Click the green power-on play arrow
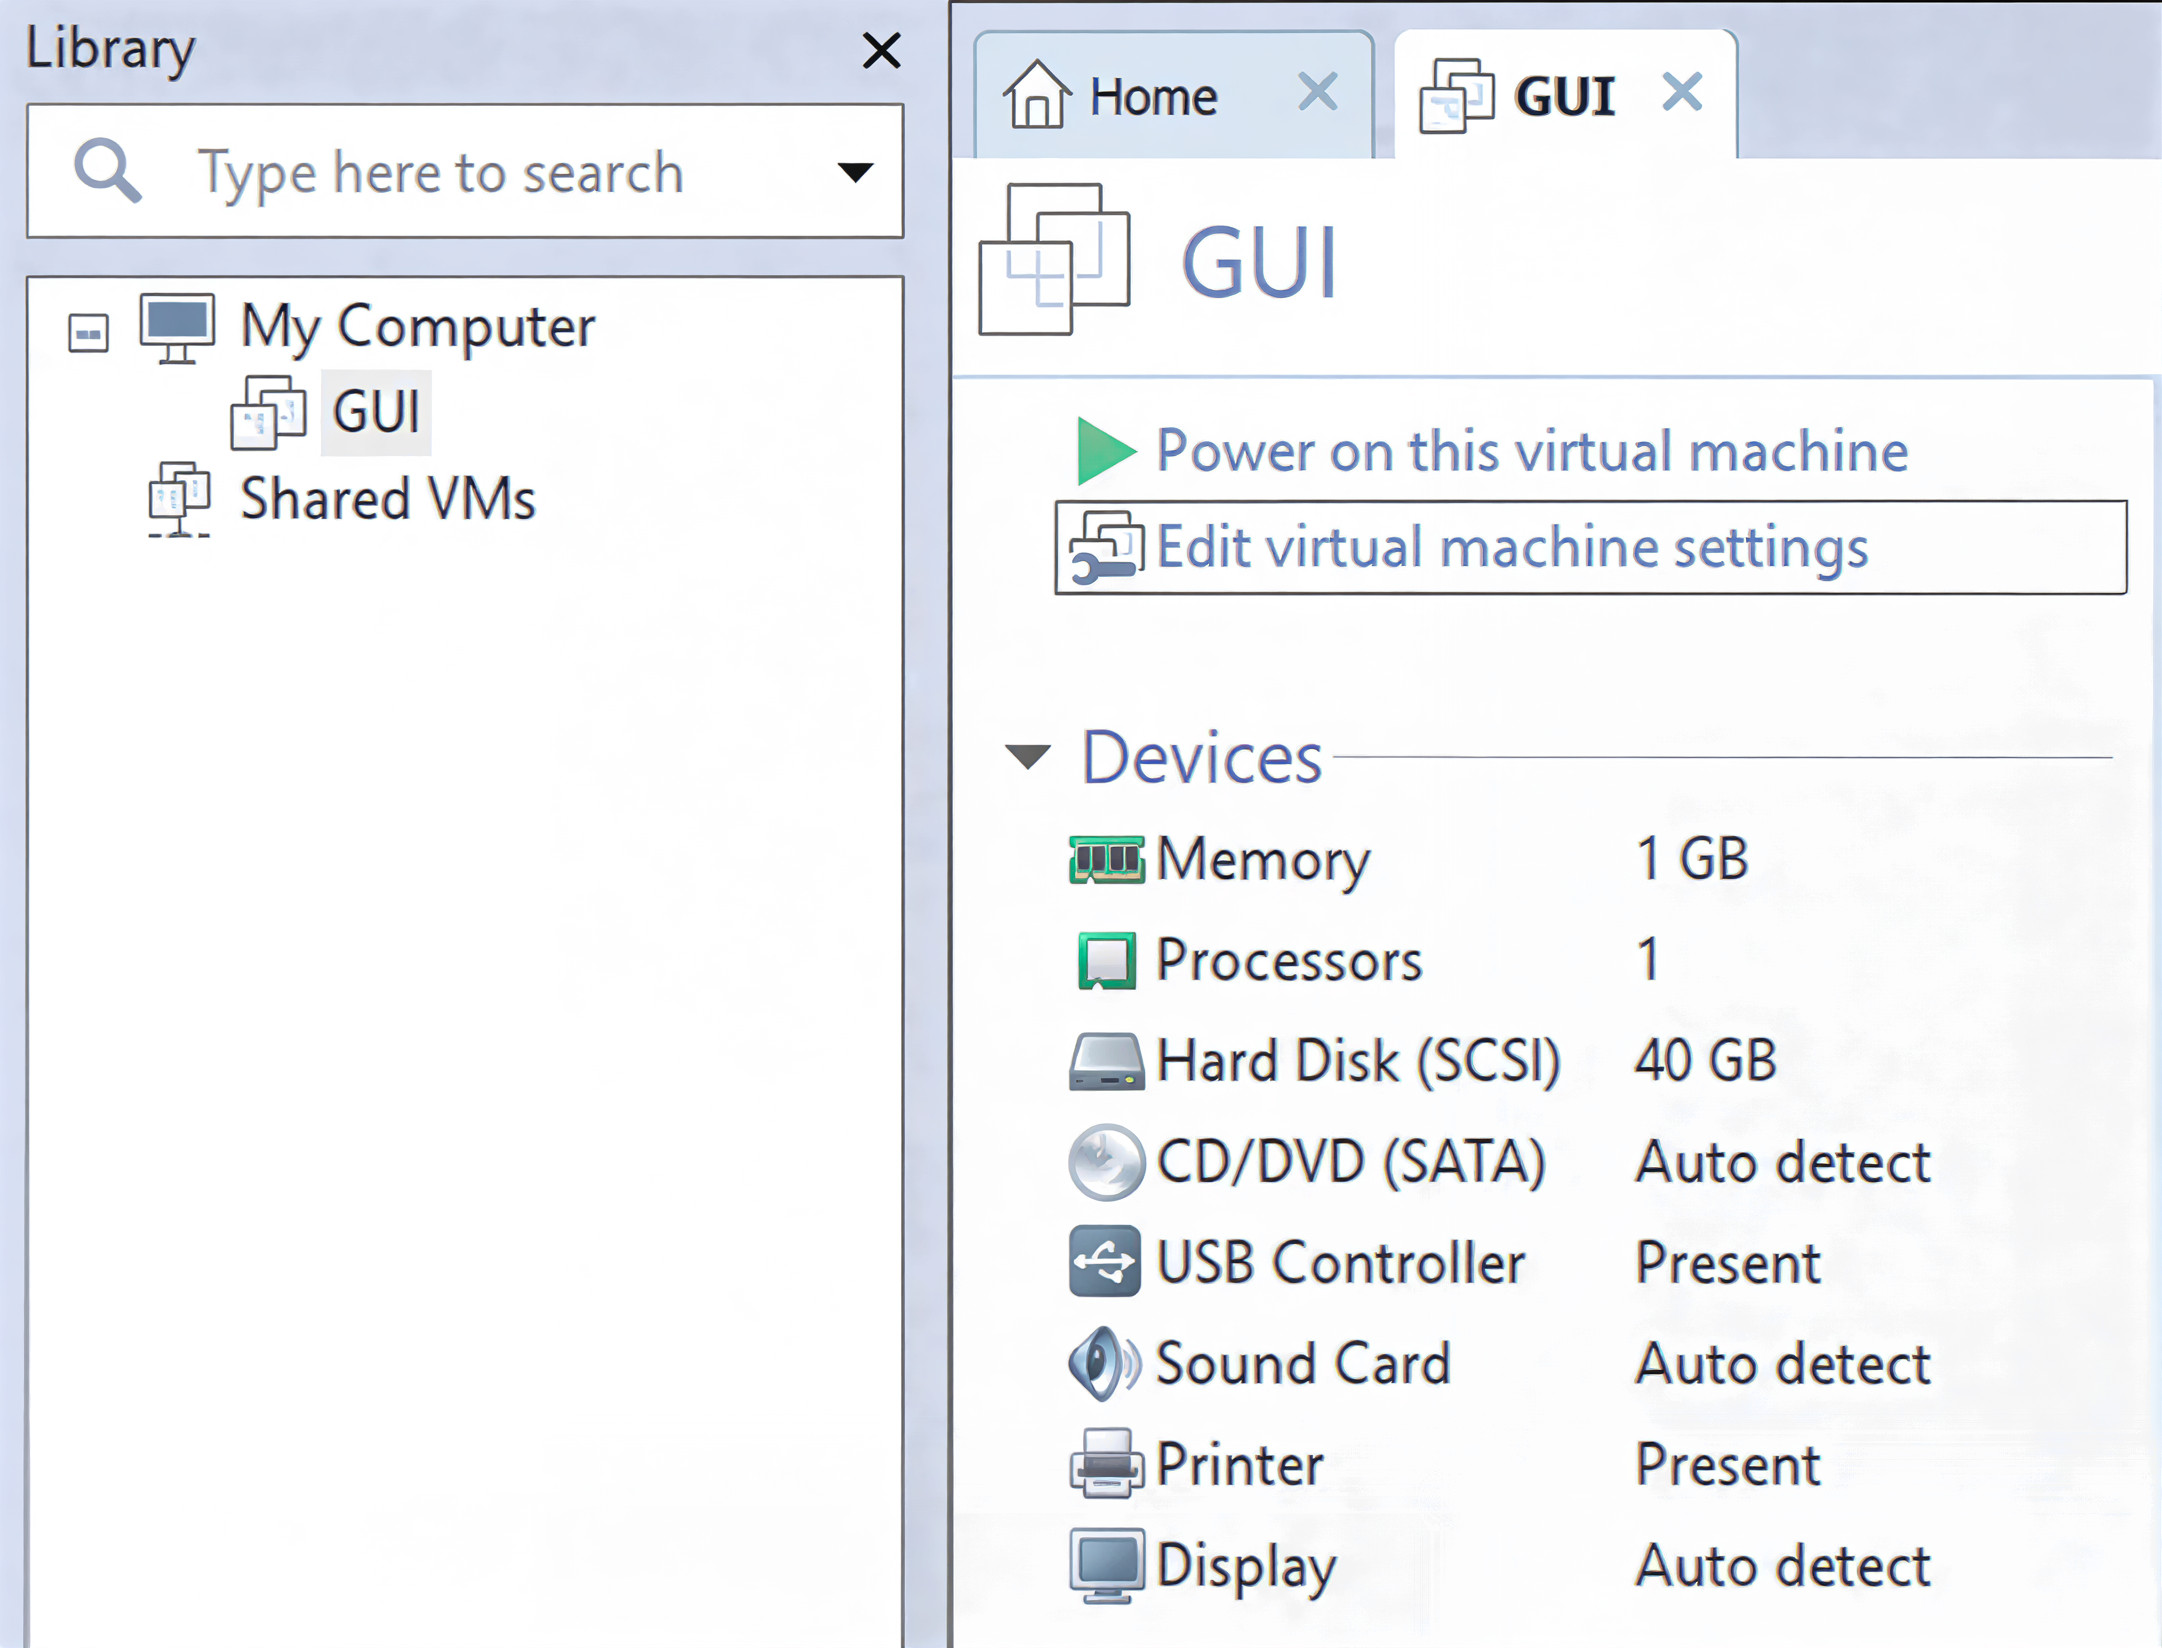 1104,452
